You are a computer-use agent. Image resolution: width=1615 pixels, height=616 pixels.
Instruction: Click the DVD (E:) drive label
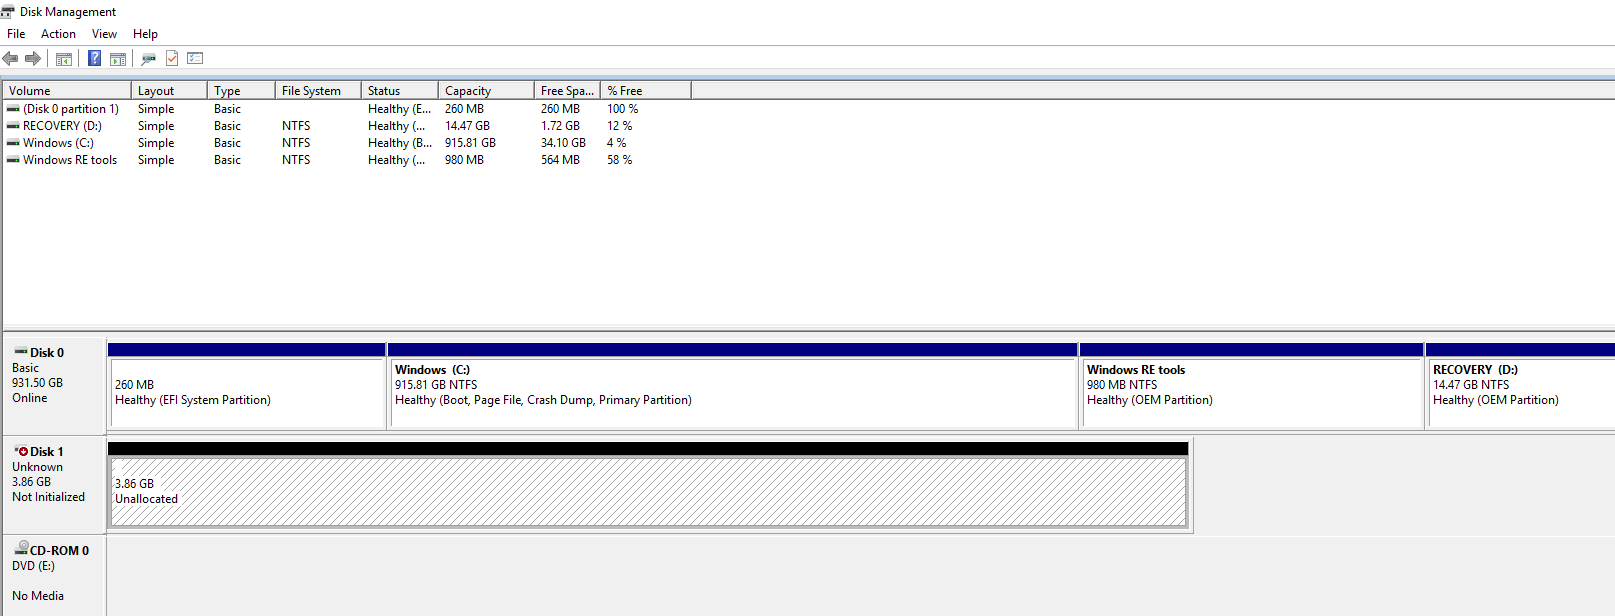point(33,566)
